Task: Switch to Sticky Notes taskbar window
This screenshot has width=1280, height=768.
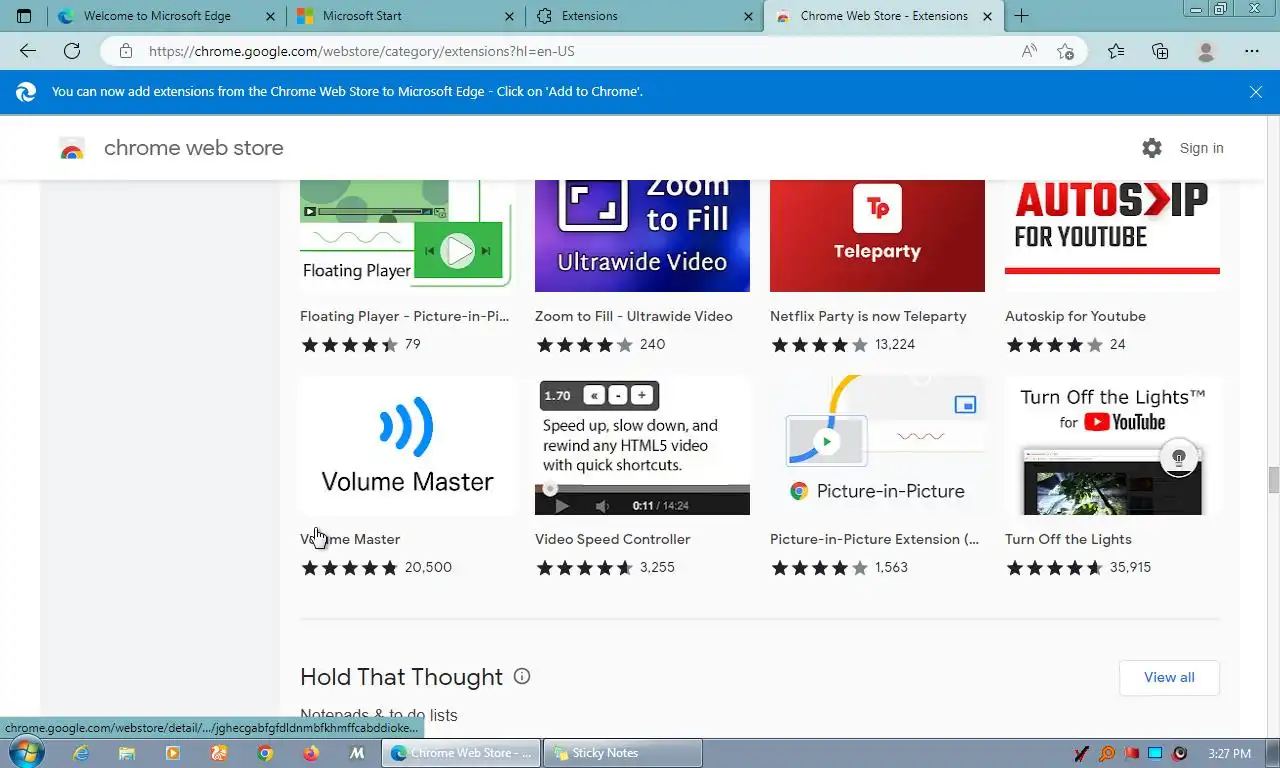Action: coord(622,753)
